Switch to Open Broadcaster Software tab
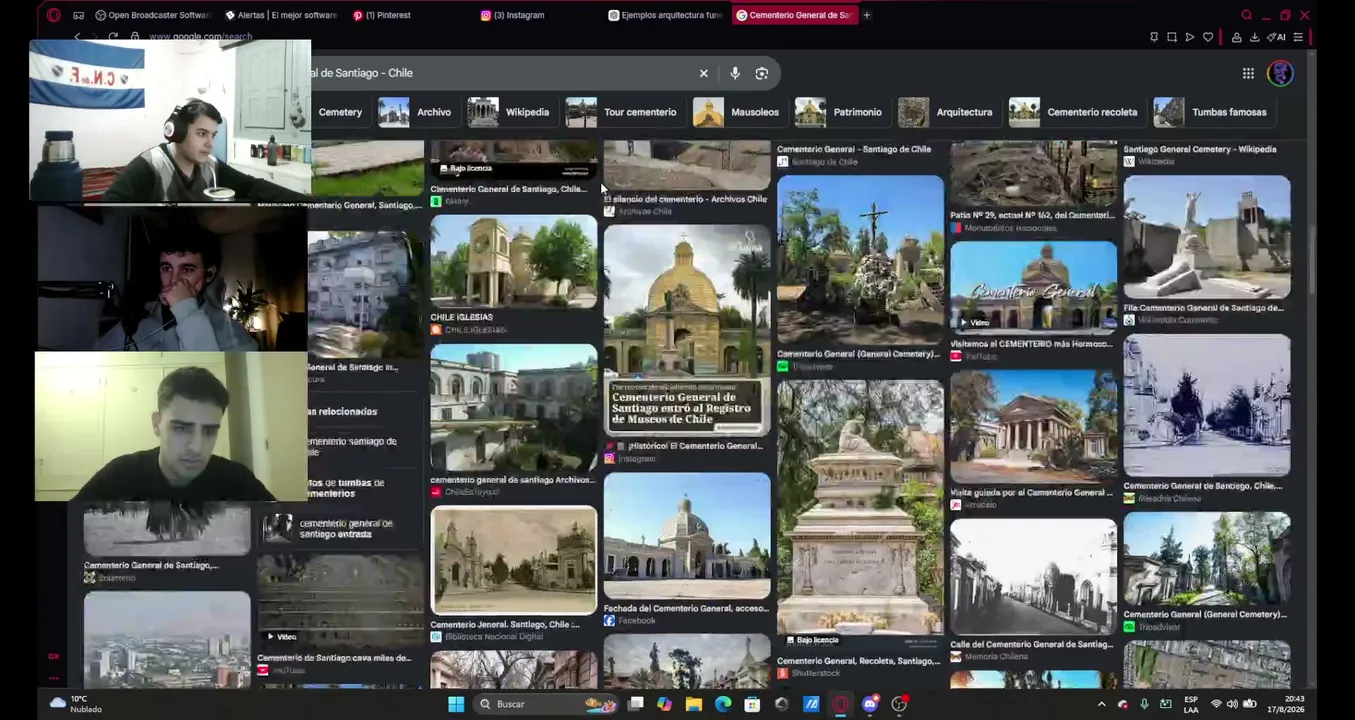Screen dimensions: 1355x720 coord(152,15)
